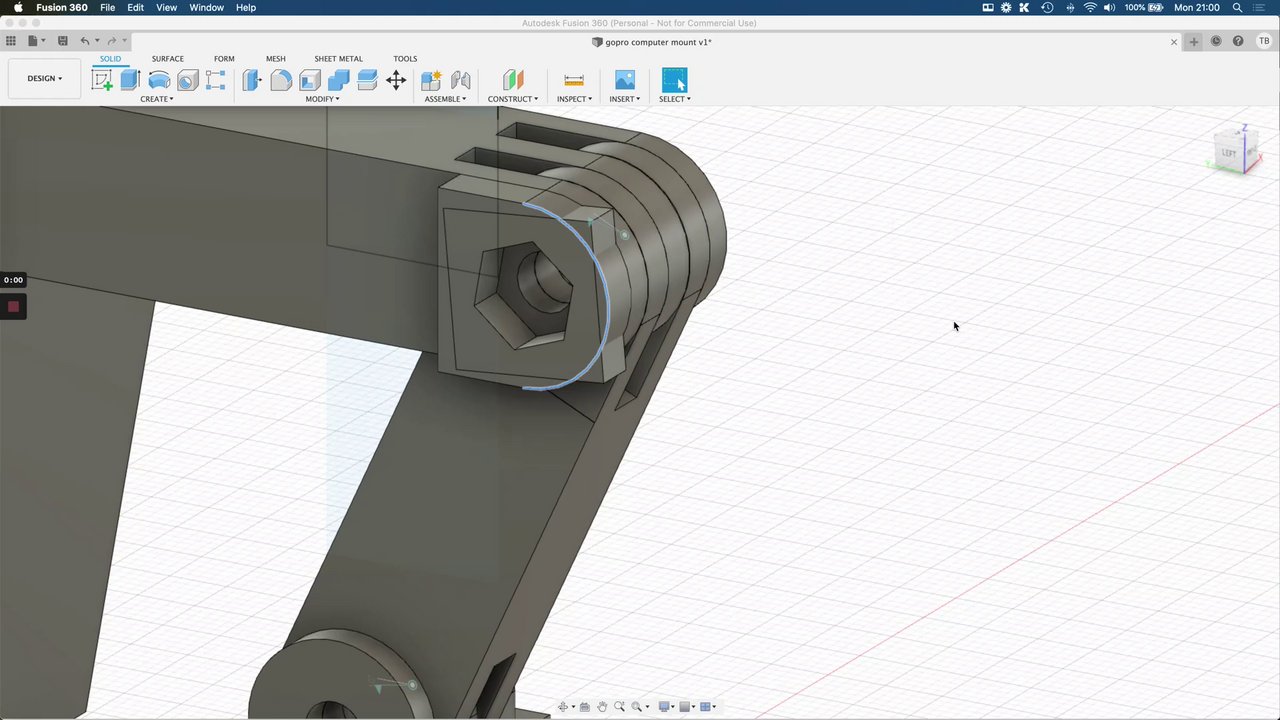
Task: Activate the Fit zoom magnifier tool
Action: tap(636, 707)
